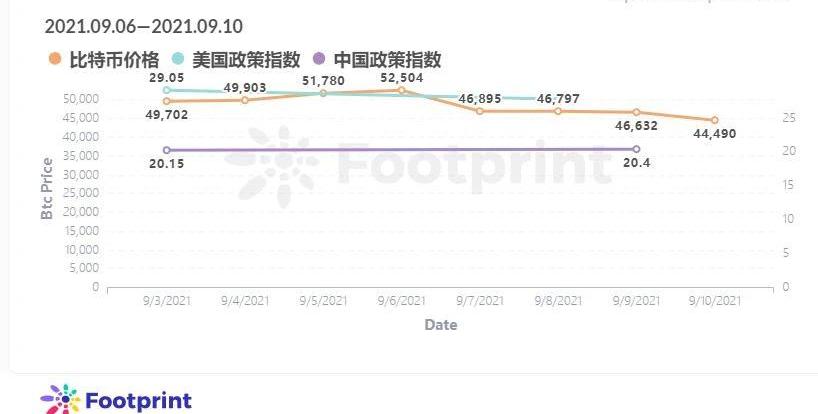
Task: Click the 中国政策指数 legend label
Action: (388, 59)
